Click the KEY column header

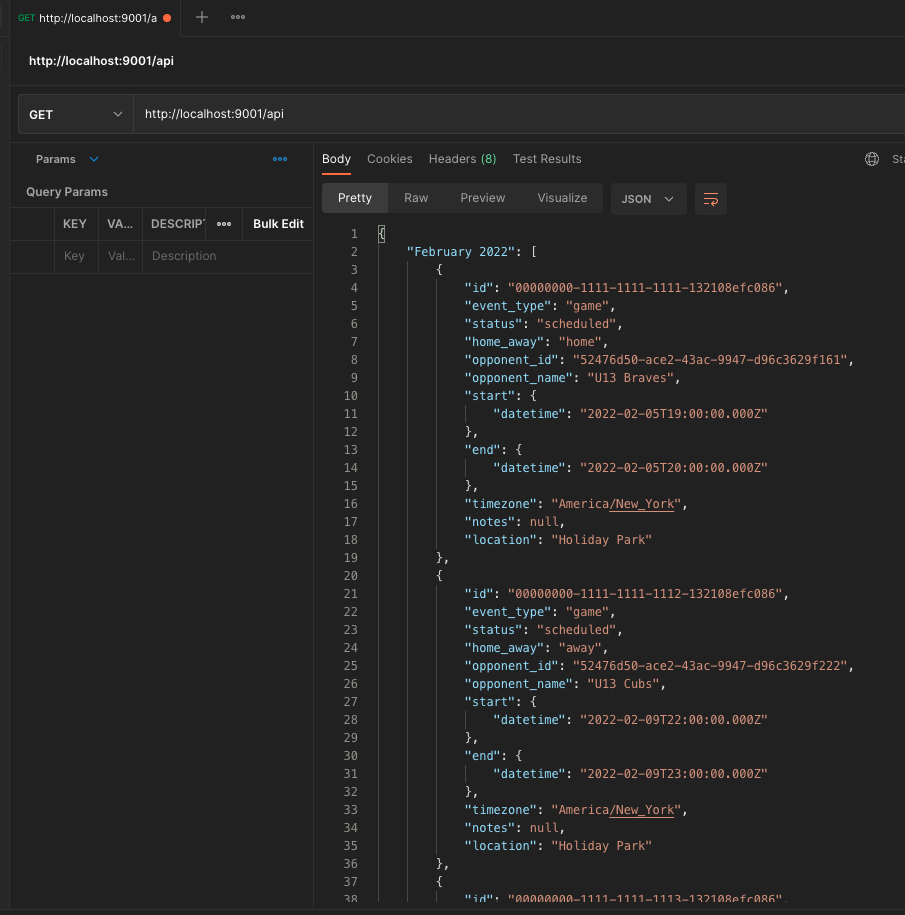click(75, 224)
